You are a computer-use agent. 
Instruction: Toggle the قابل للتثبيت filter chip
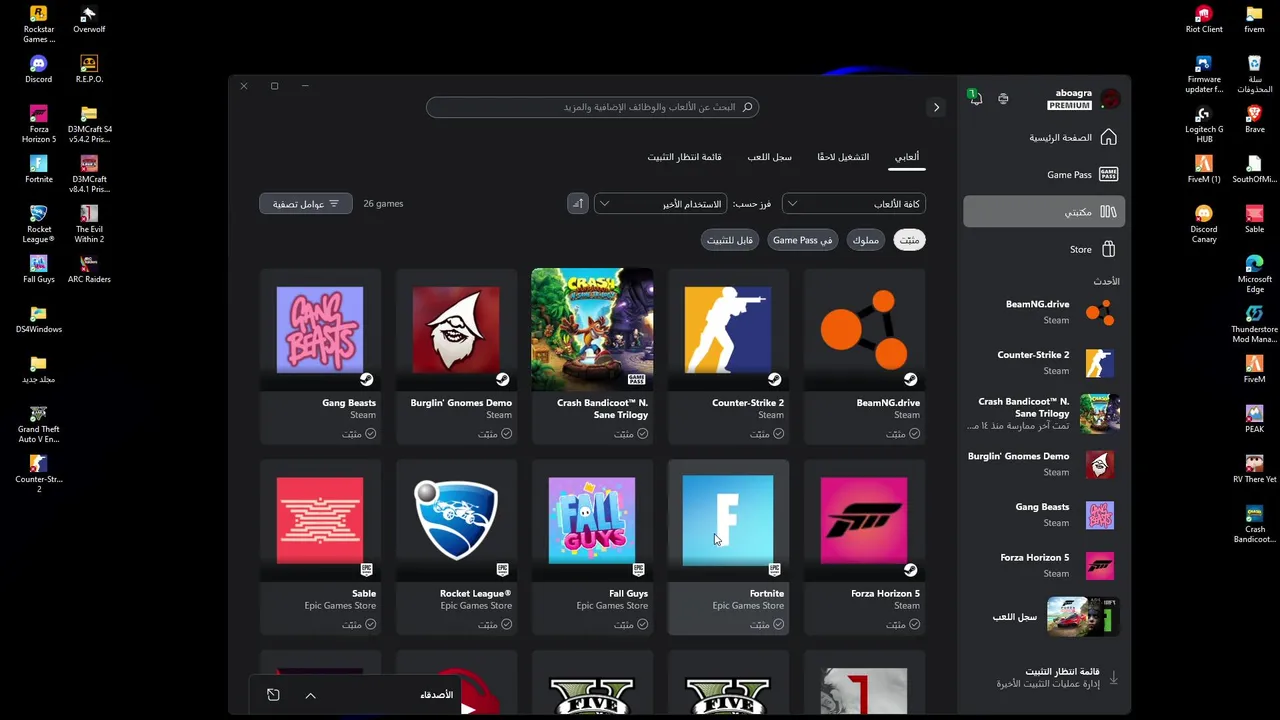pyautogui.click(x=730, y=240)
